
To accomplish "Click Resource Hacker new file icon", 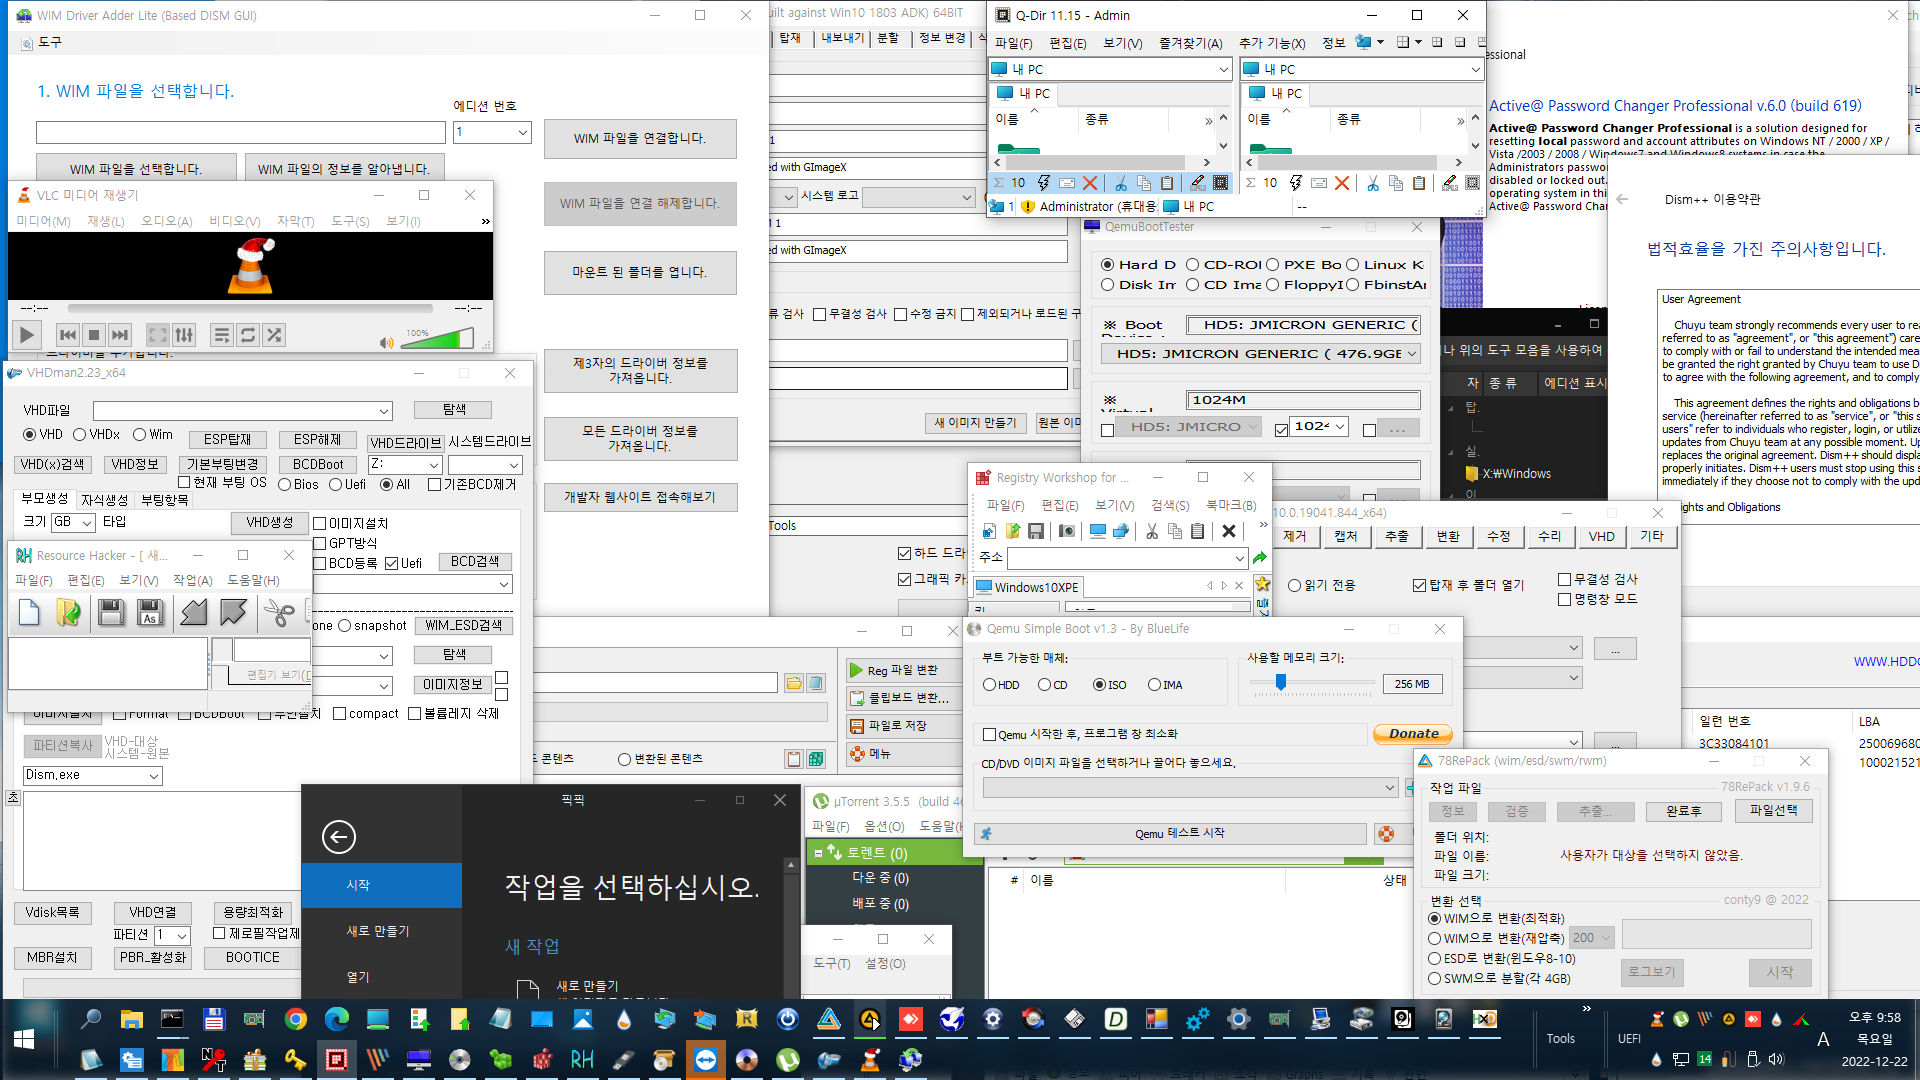I will tap(29, 612).
